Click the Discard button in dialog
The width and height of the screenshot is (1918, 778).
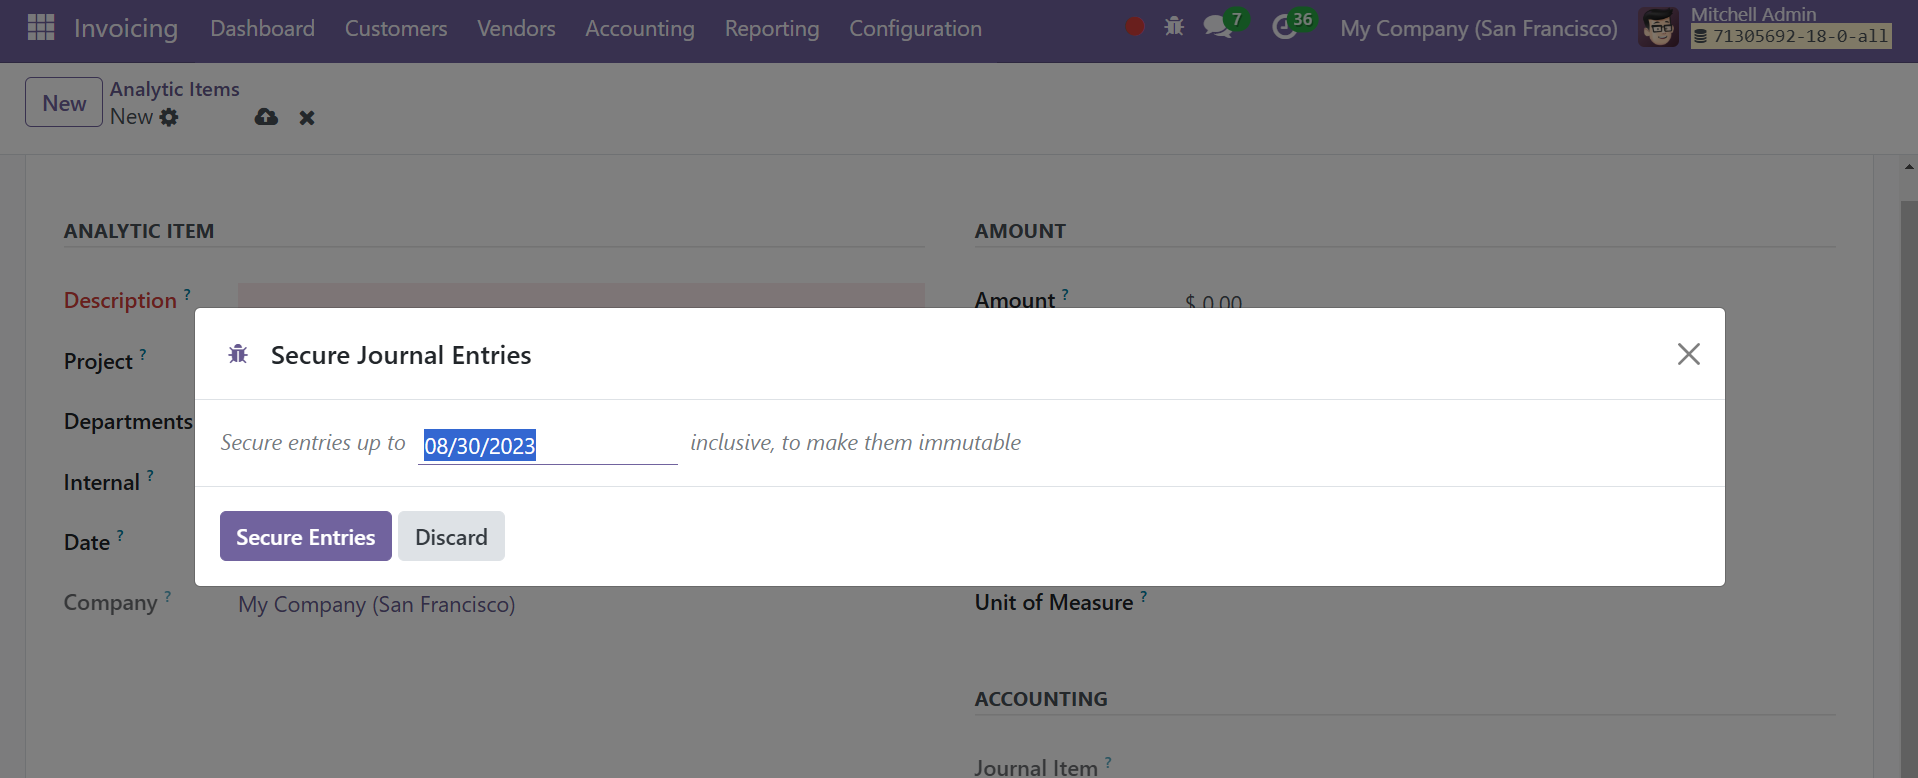tap(451, 536)
